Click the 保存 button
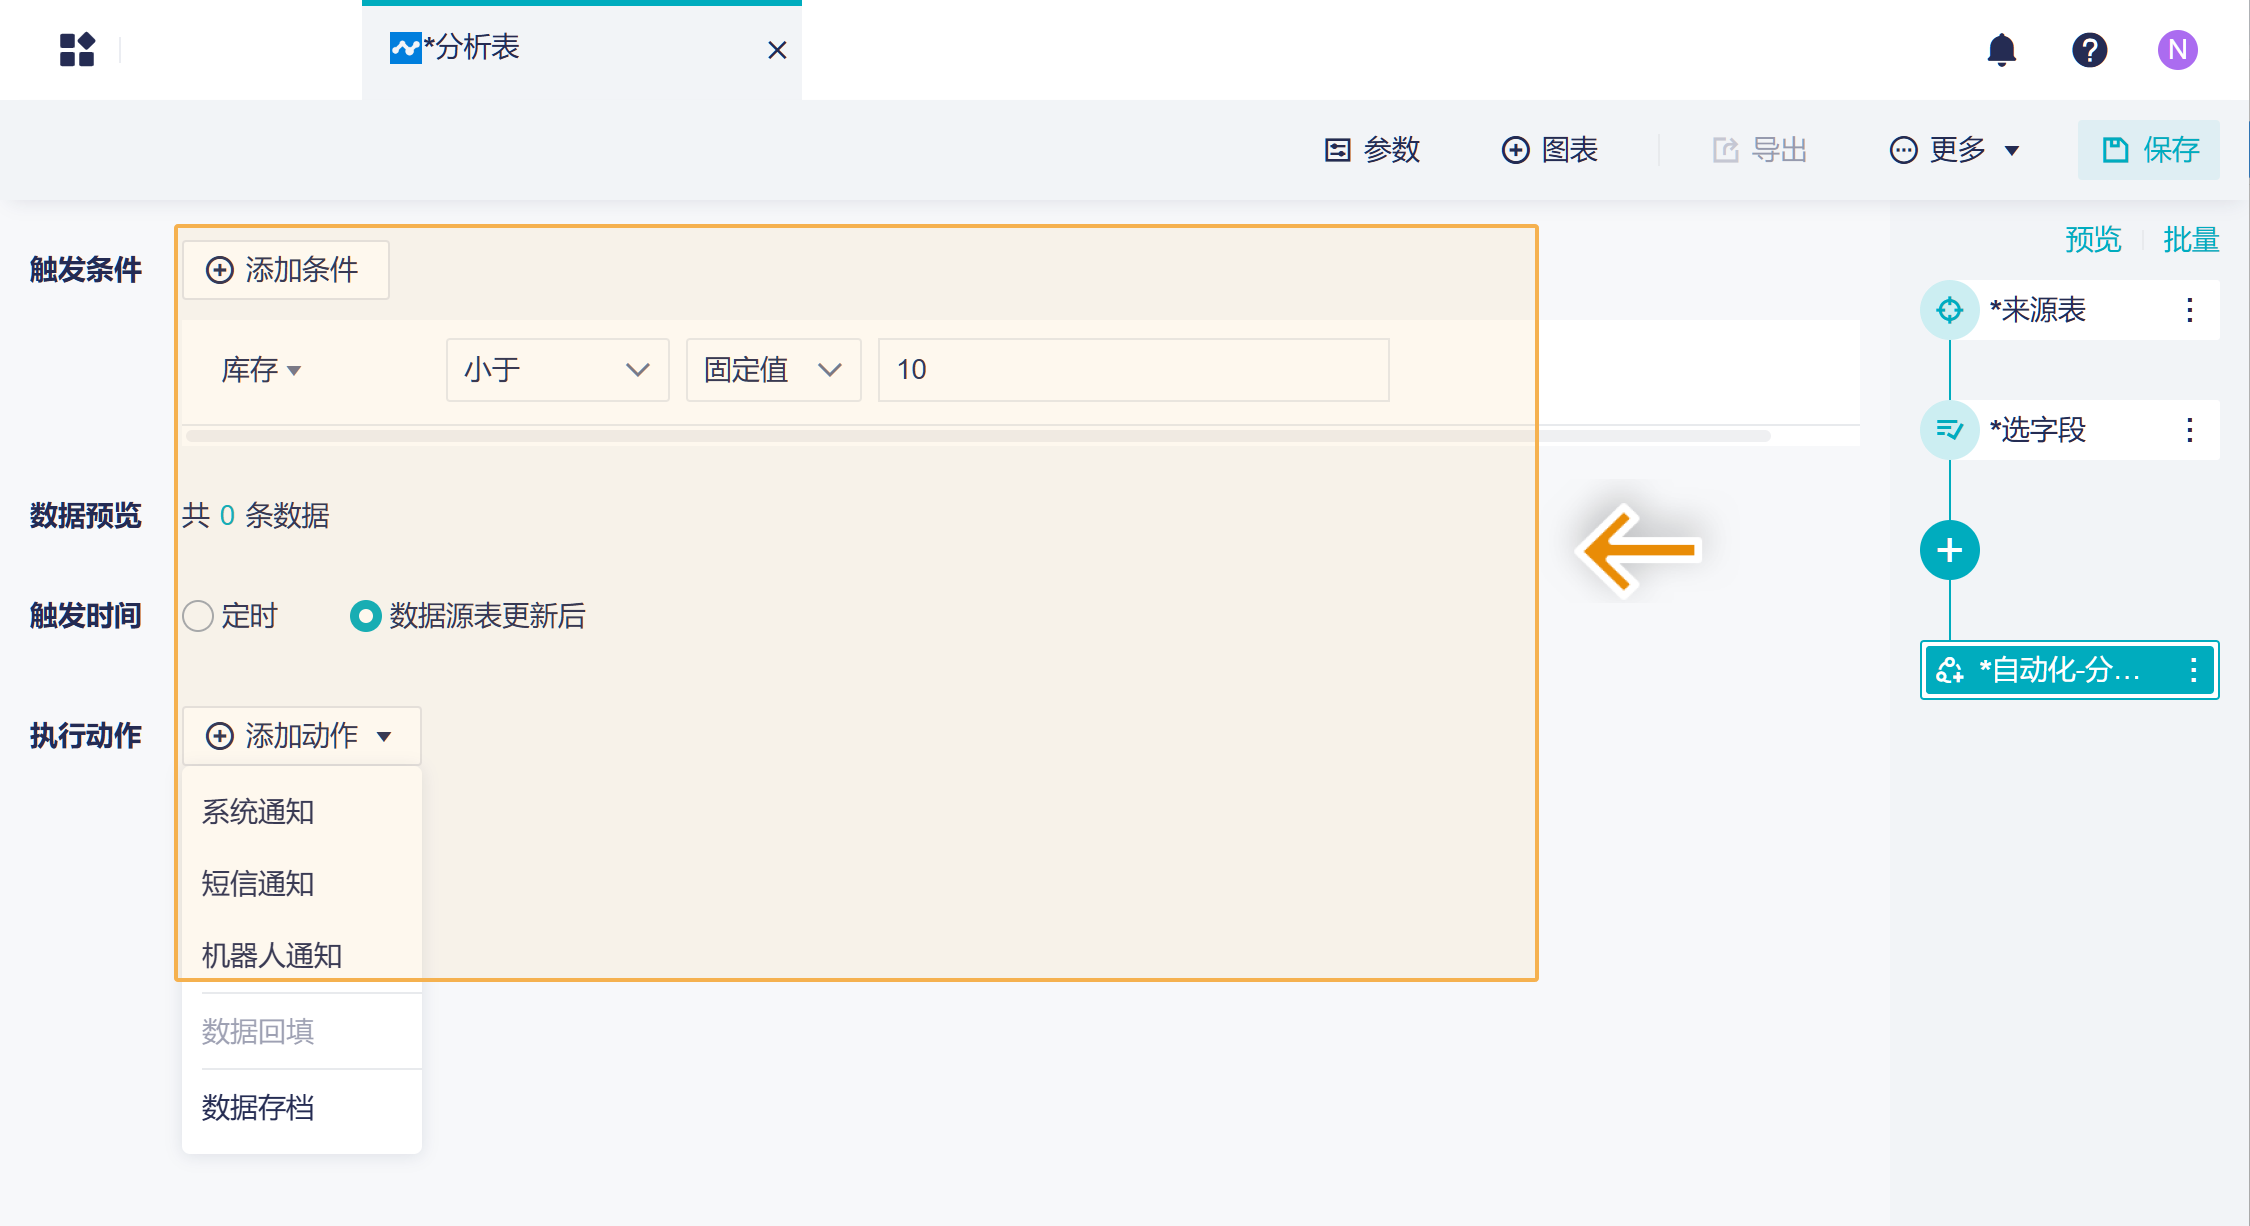The height and width of the screenshot is (1226, 2250). 2149,150
